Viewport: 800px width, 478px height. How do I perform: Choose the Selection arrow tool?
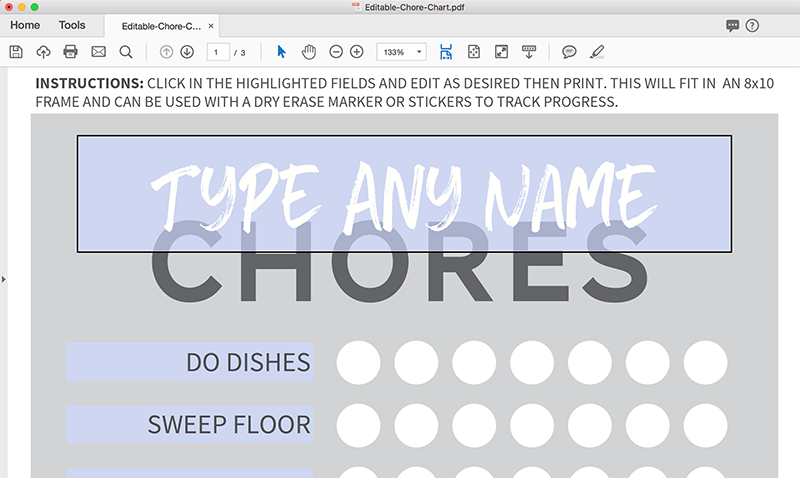(x=281, y=52)
